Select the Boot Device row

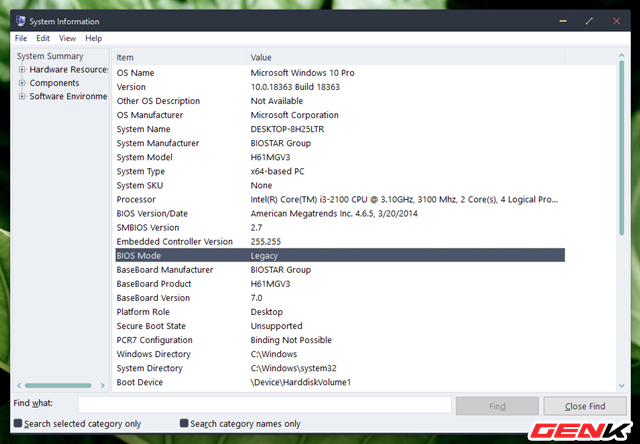340,382
